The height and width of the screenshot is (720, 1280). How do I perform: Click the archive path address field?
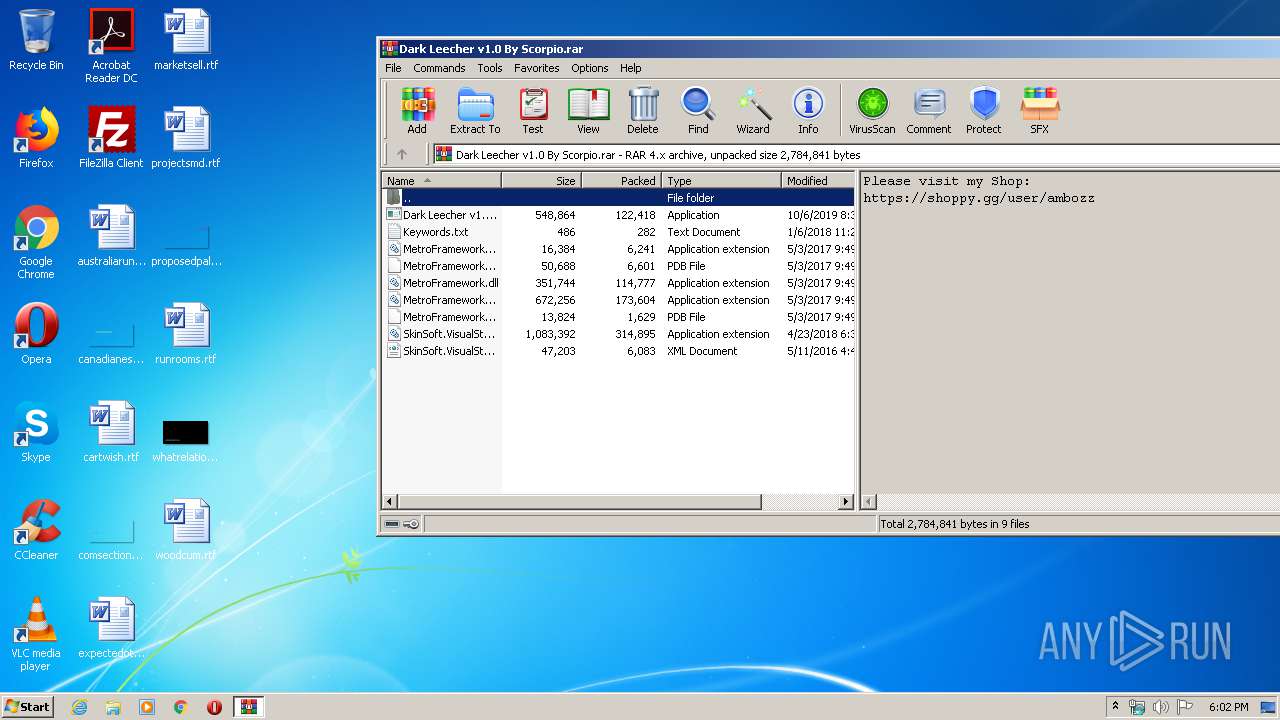pyautogui.click(x=856, y=155)
